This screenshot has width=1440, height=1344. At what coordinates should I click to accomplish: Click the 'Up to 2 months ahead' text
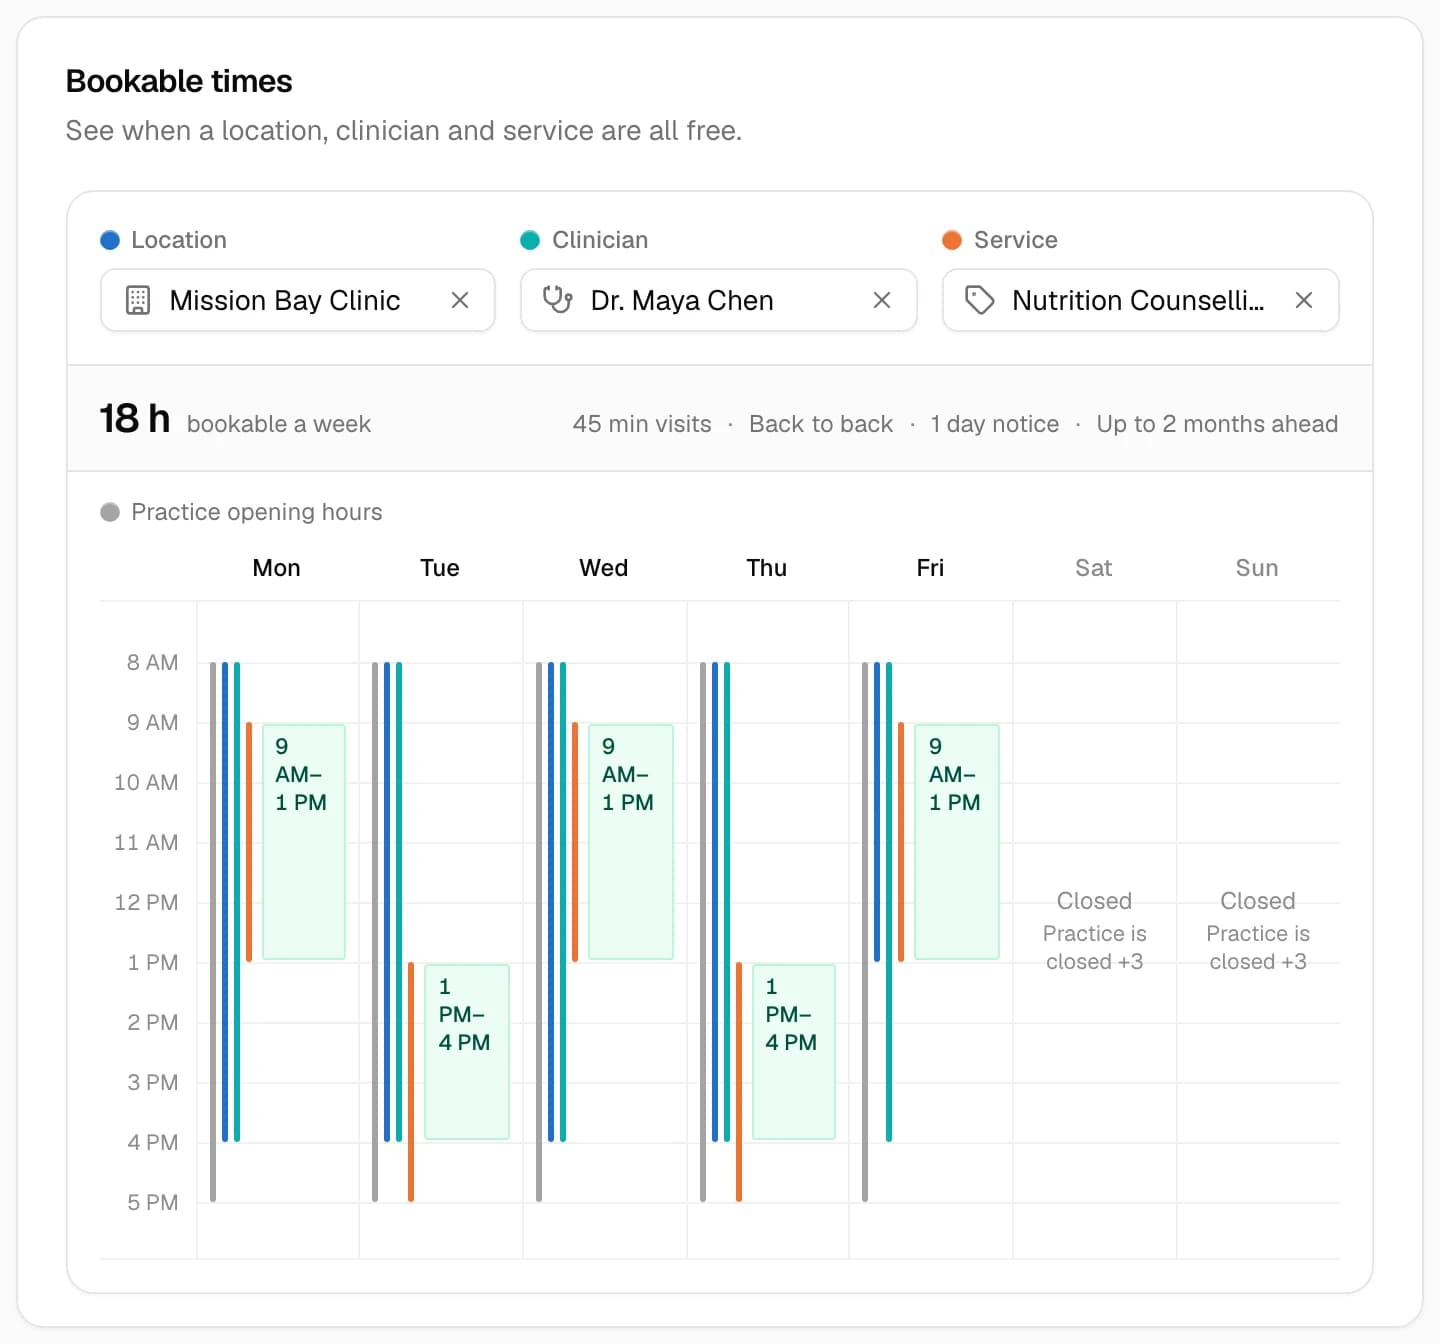click(1217, 424)
